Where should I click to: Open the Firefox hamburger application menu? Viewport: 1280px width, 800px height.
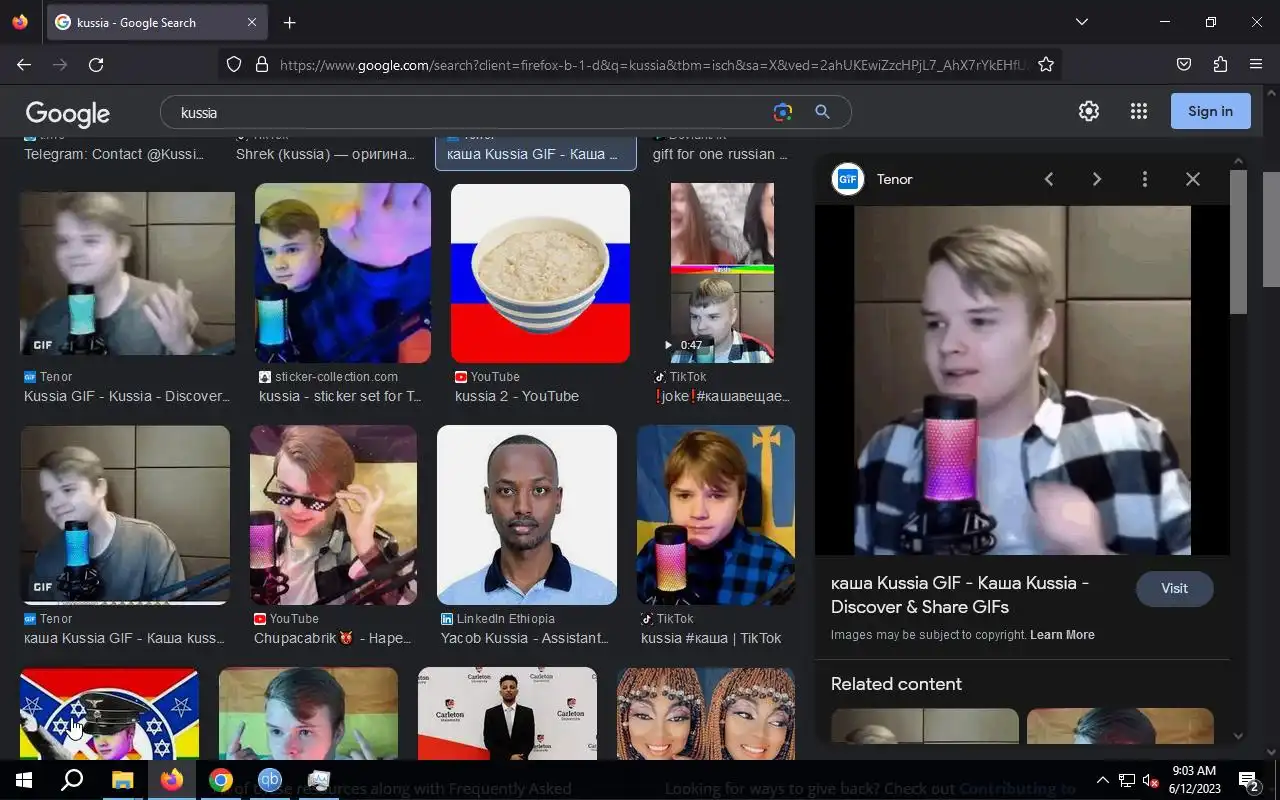pos(1256,64)
